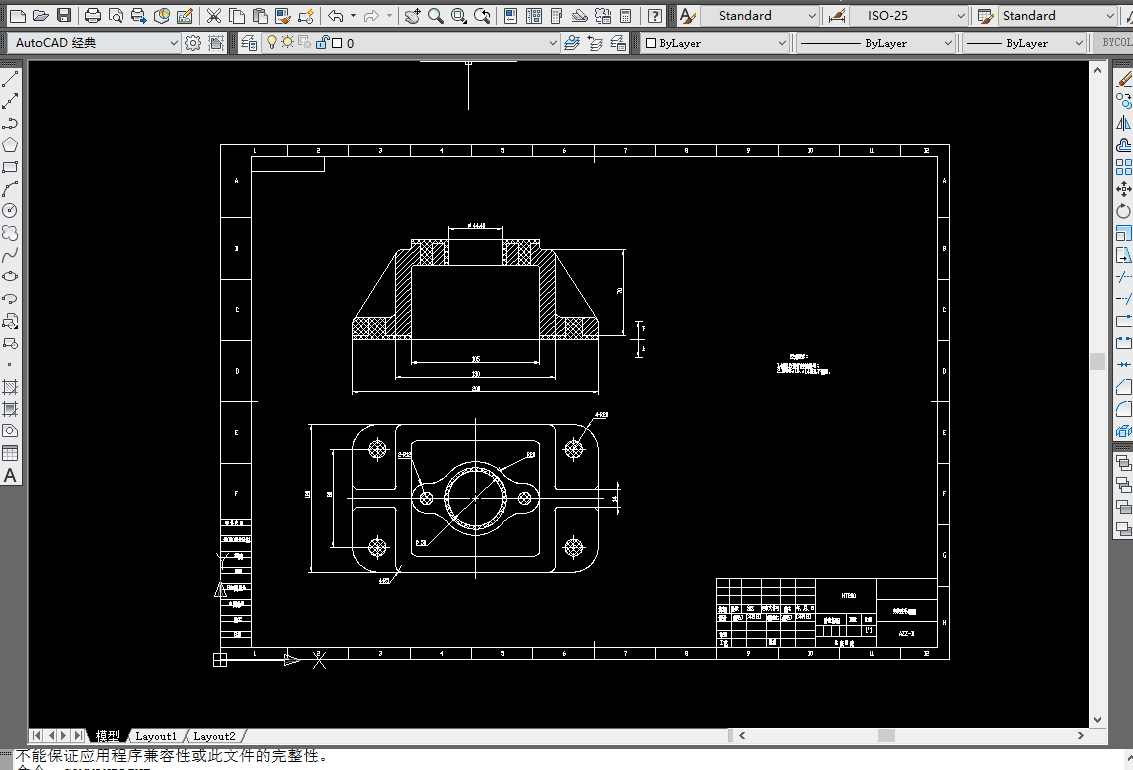Click the Paste icon
1133x770 pixels.
pos(260,15)
